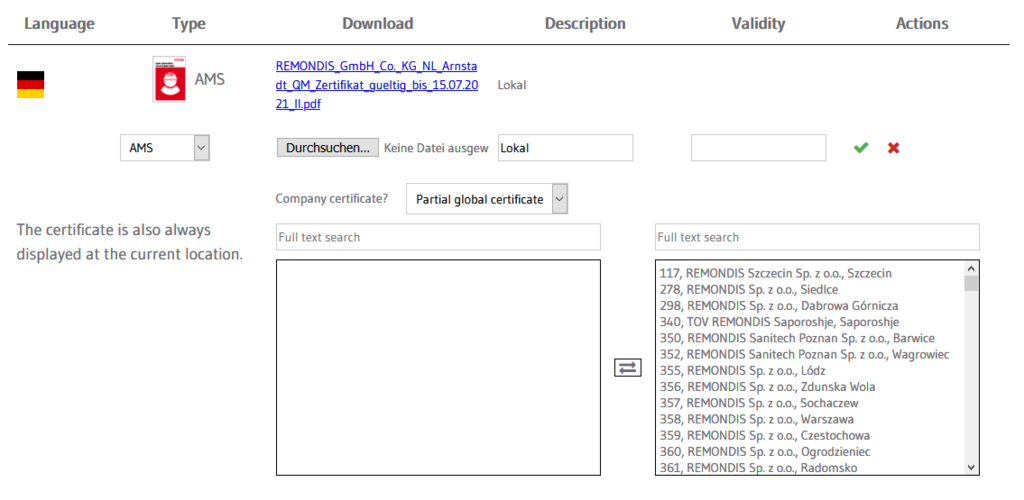Screen dimensions: 1024x500
Task: Click the transfer arrows between the lists
Action: click(628, 368)
